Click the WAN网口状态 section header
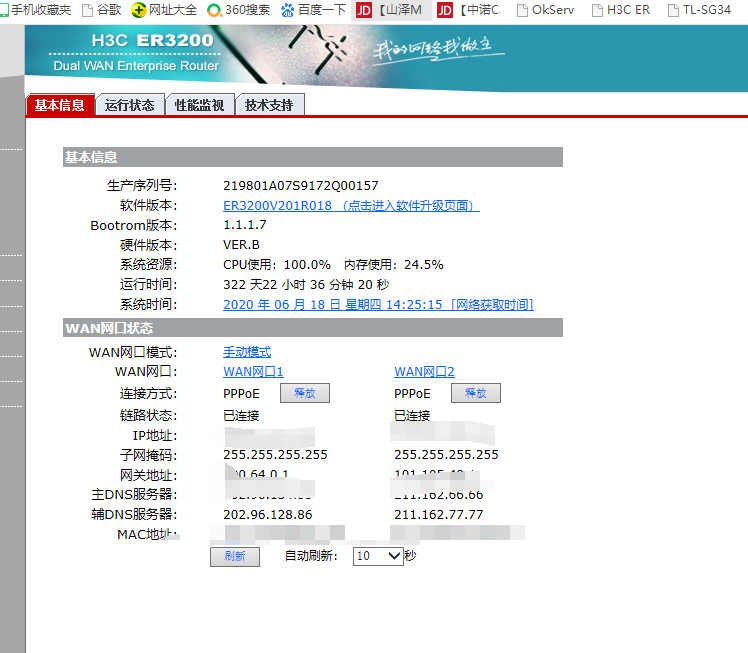Screen dimensions: 748x653 click(313, 328)
